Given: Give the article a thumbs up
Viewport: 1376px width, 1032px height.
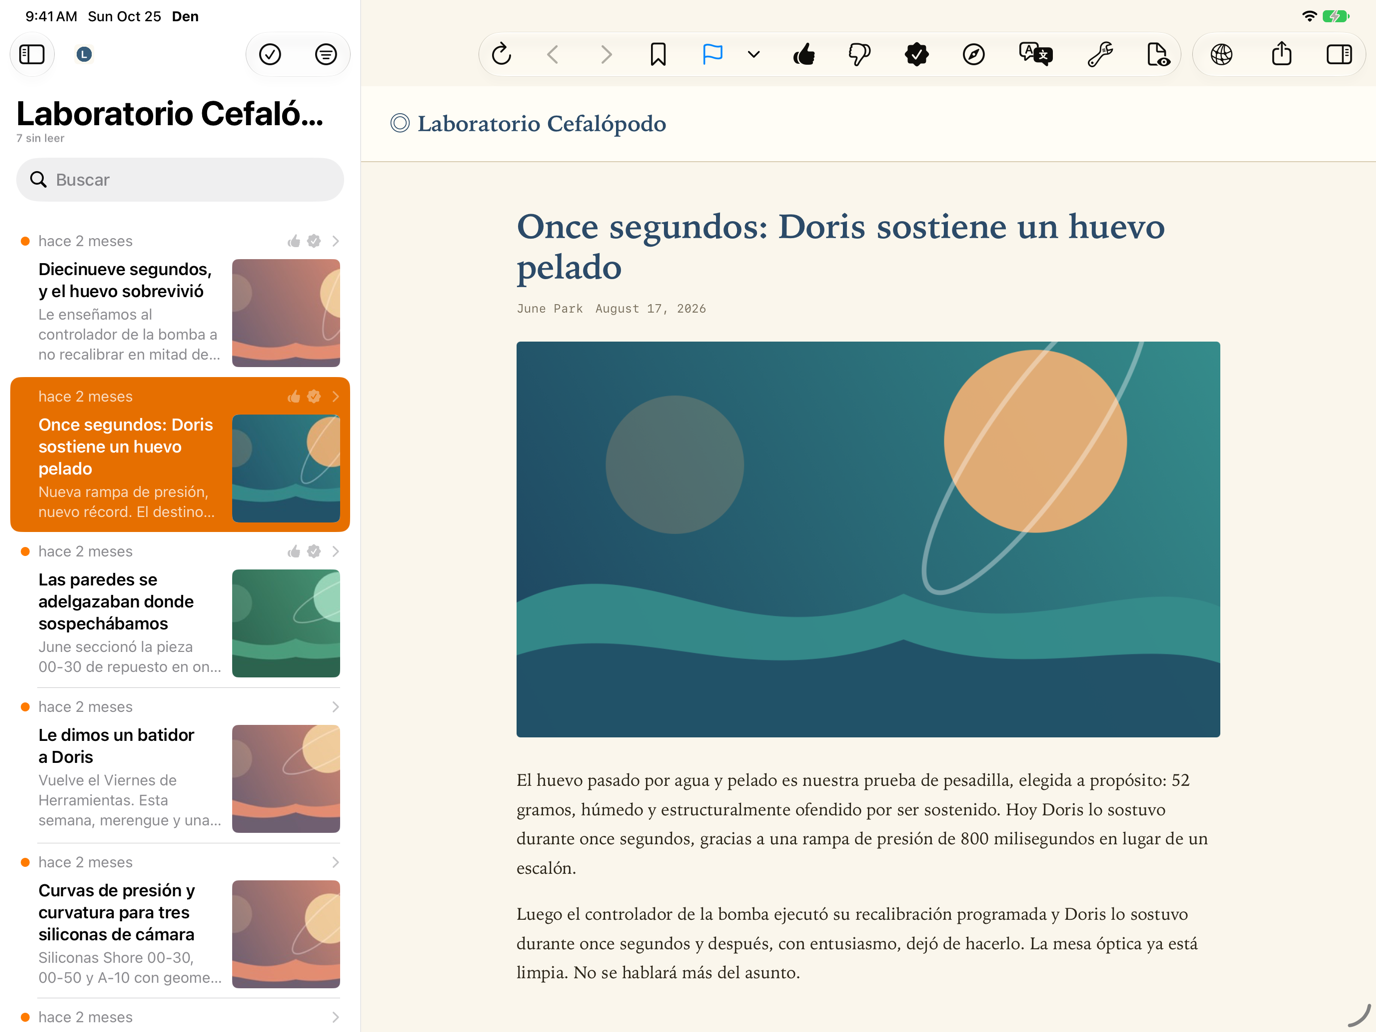Looking at the screenshot, I should click(804, 54).
